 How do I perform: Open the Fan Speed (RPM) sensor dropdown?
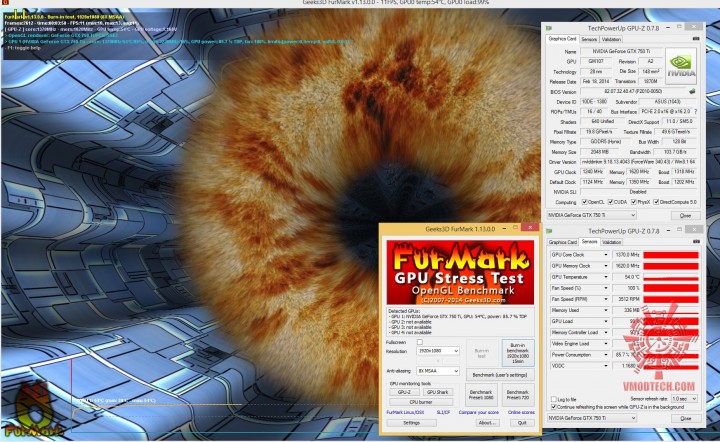606,299
